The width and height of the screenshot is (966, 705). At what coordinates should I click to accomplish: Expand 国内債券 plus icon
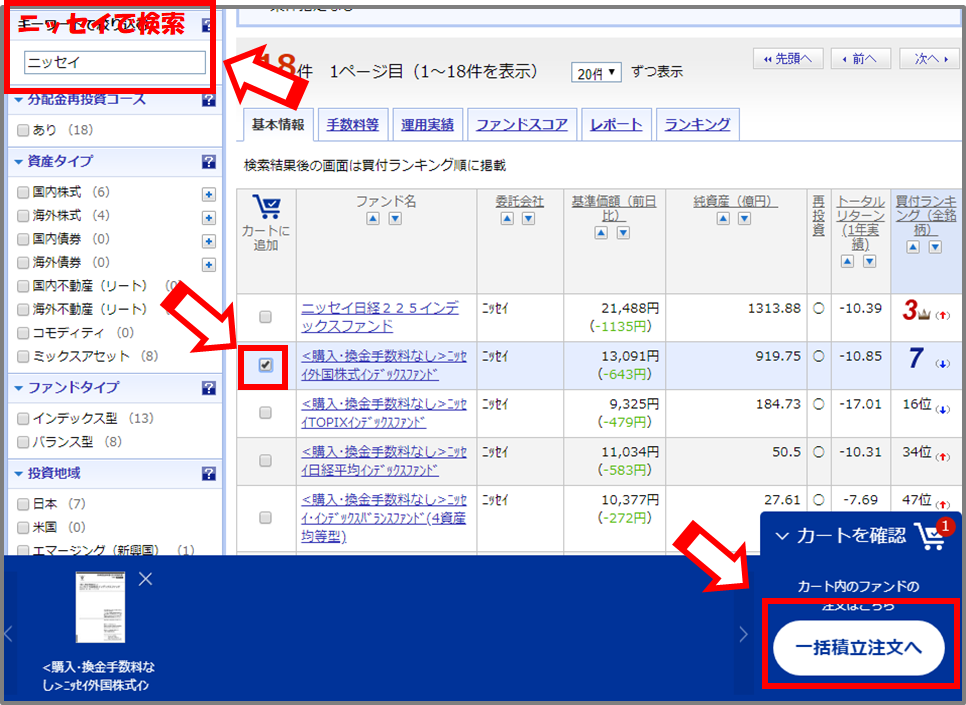click(x=209, y=242)
